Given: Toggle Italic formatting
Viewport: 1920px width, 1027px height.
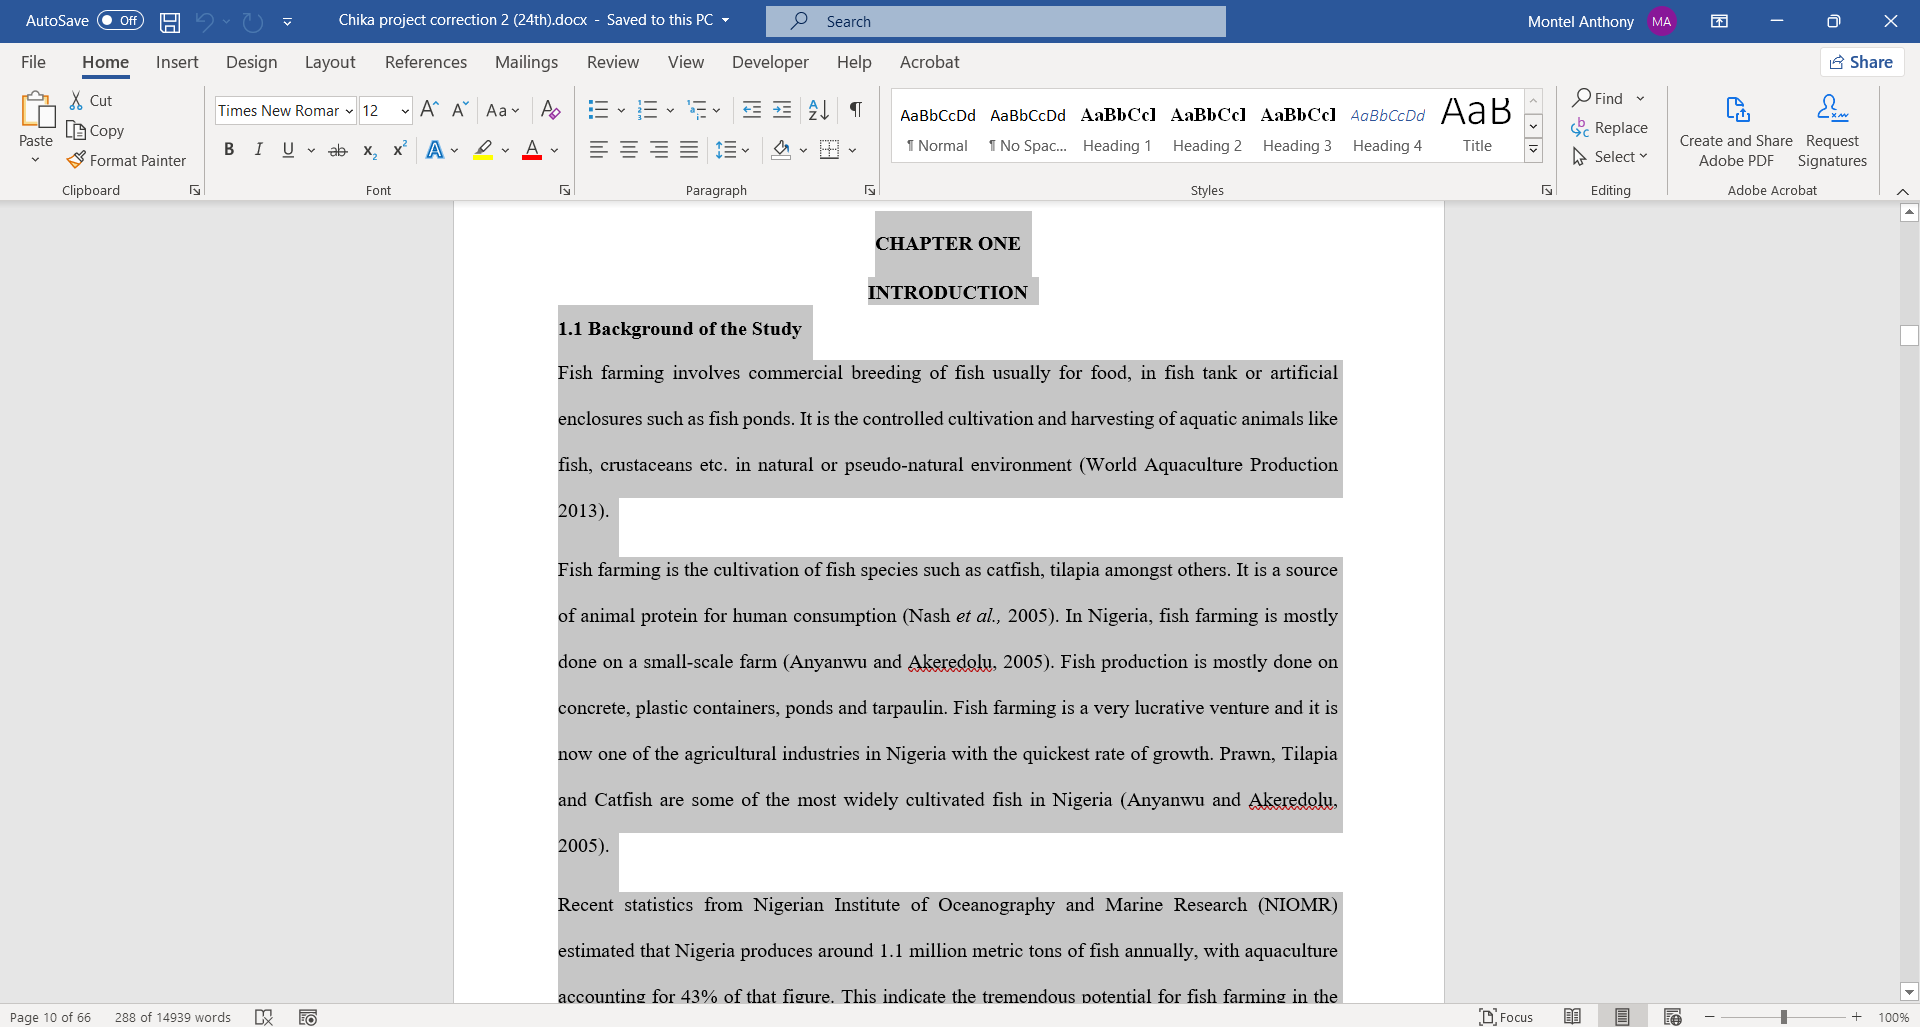Looking at the screenshot, I should pyautogui.click(x=259, y=150).
